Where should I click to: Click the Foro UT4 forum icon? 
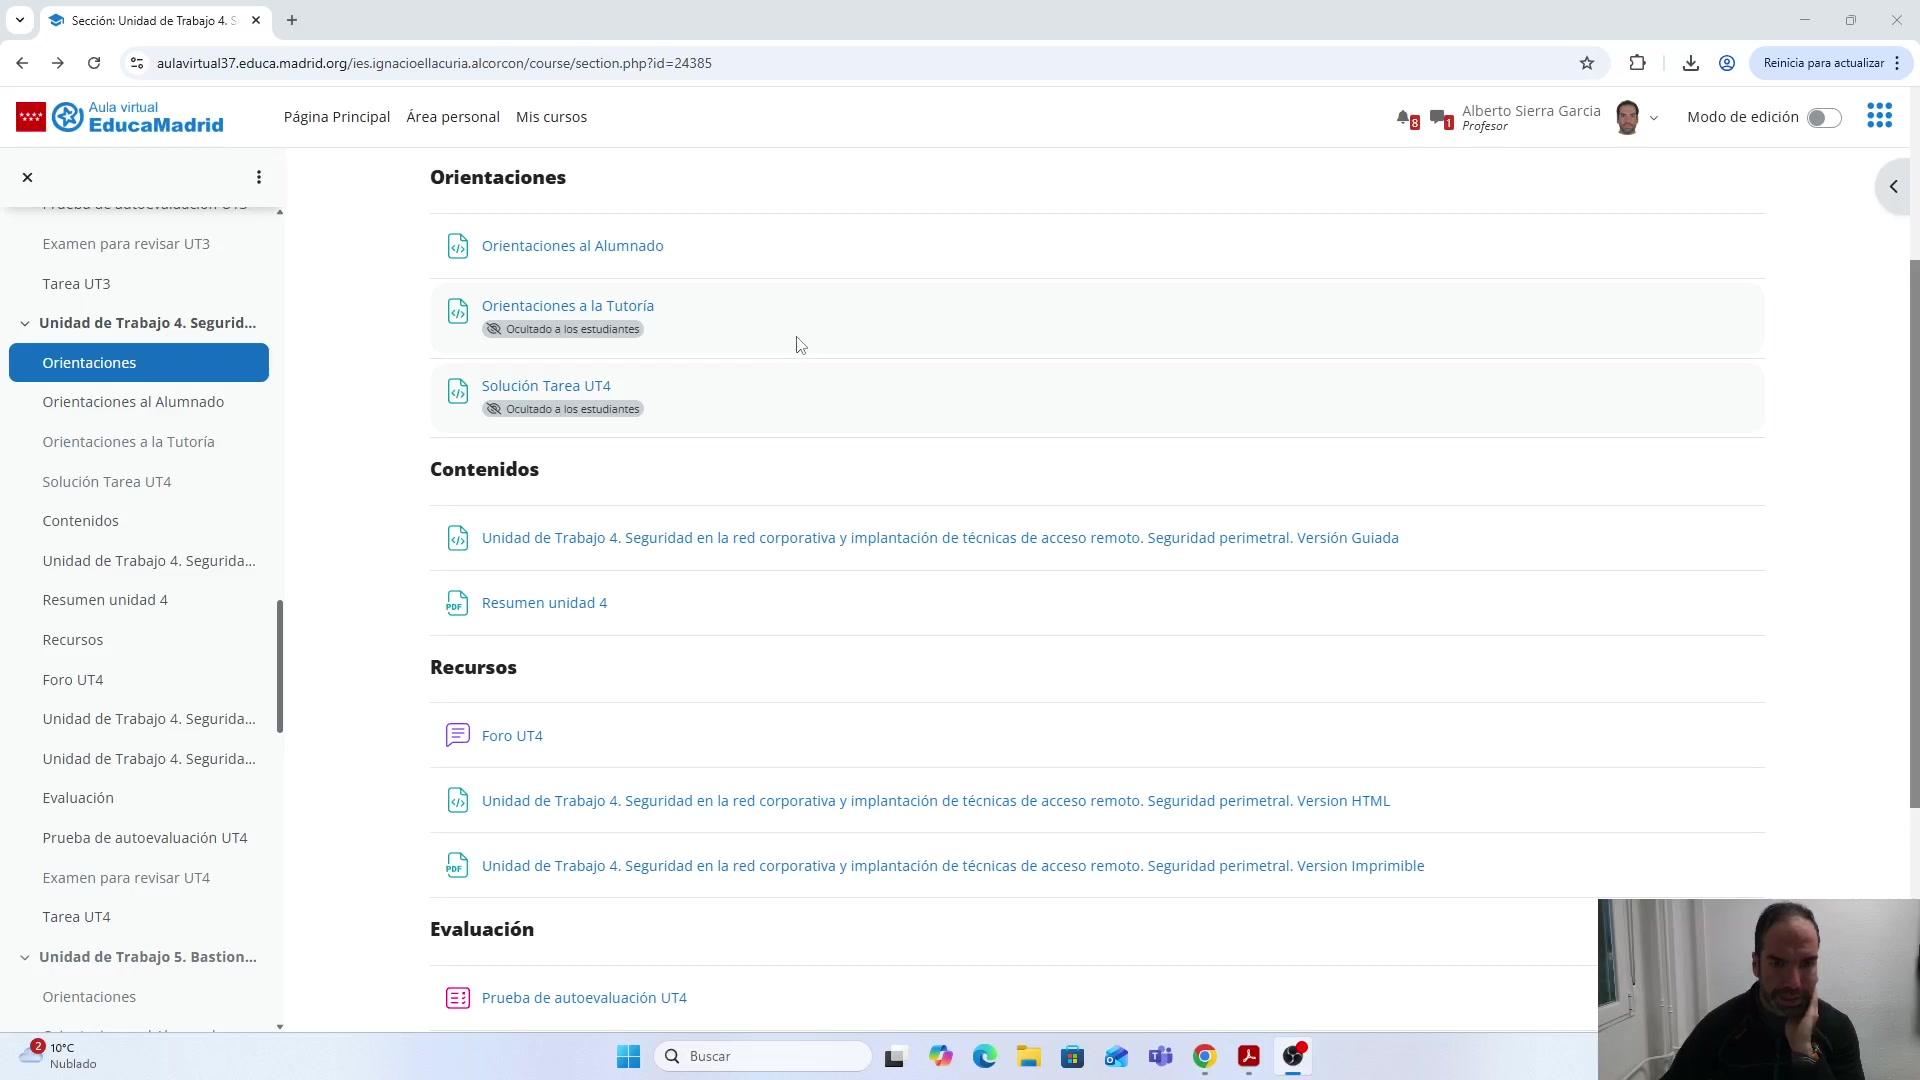click(457, 736)
